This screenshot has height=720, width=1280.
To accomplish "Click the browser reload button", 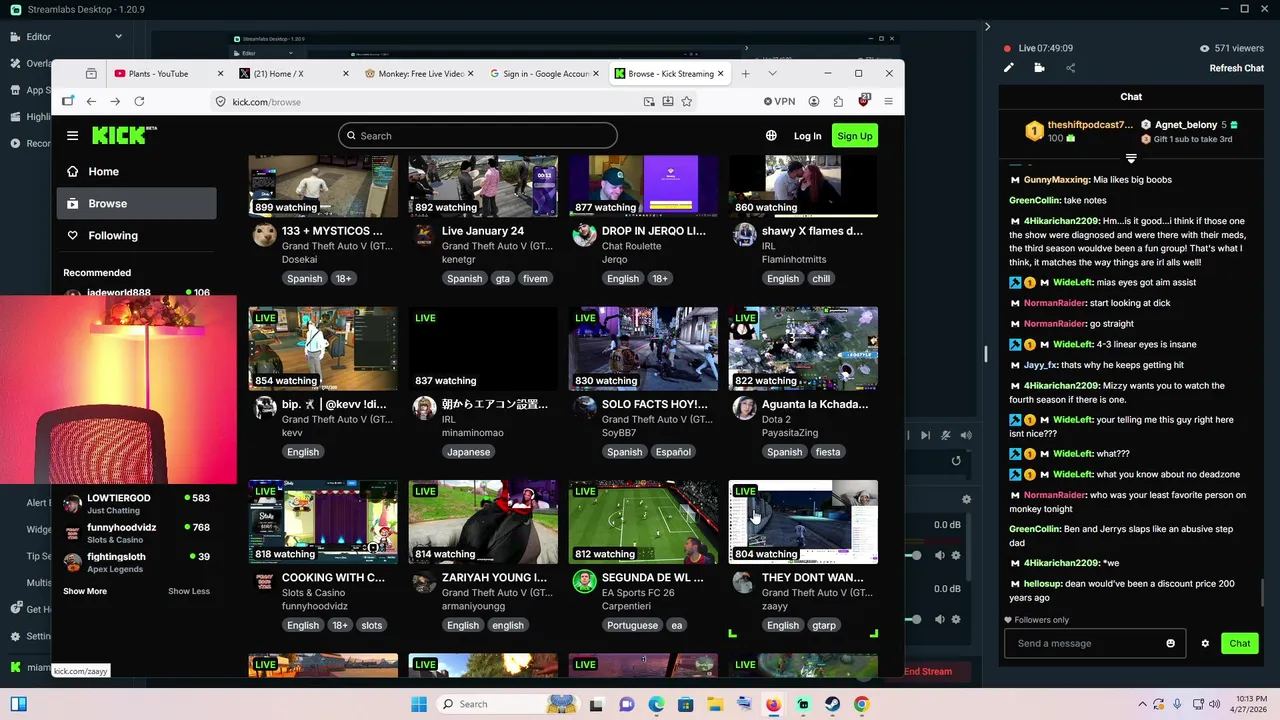I will (139, 101).
